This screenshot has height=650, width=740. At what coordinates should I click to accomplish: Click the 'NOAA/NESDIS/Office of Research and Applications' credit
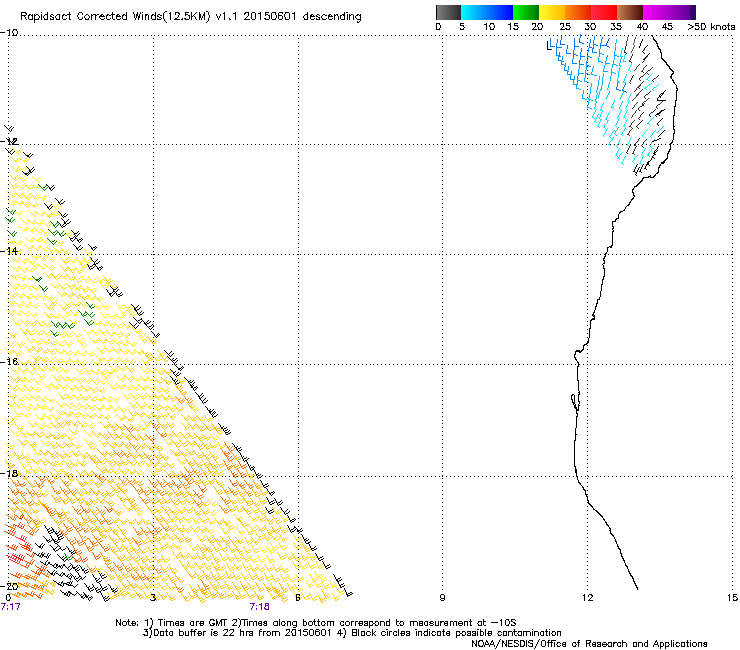pos(589,643)
